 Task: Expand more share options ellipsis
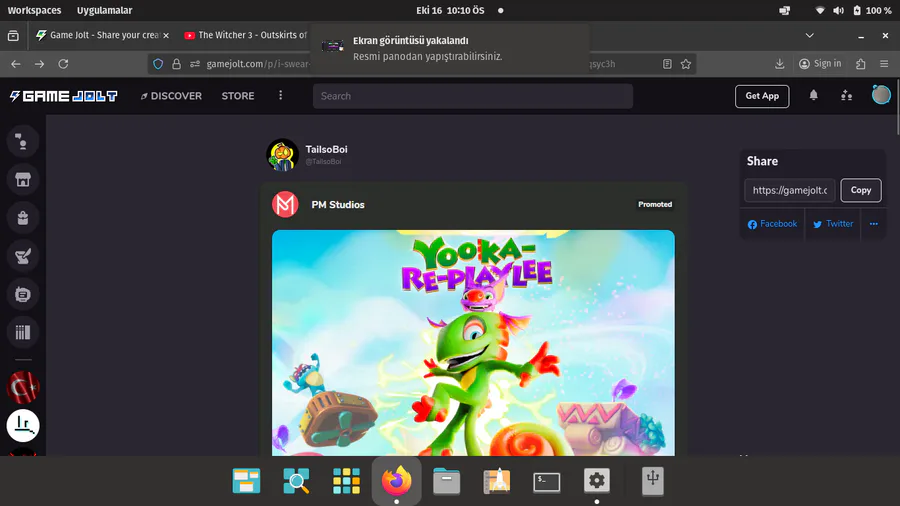tap(874, 224)
